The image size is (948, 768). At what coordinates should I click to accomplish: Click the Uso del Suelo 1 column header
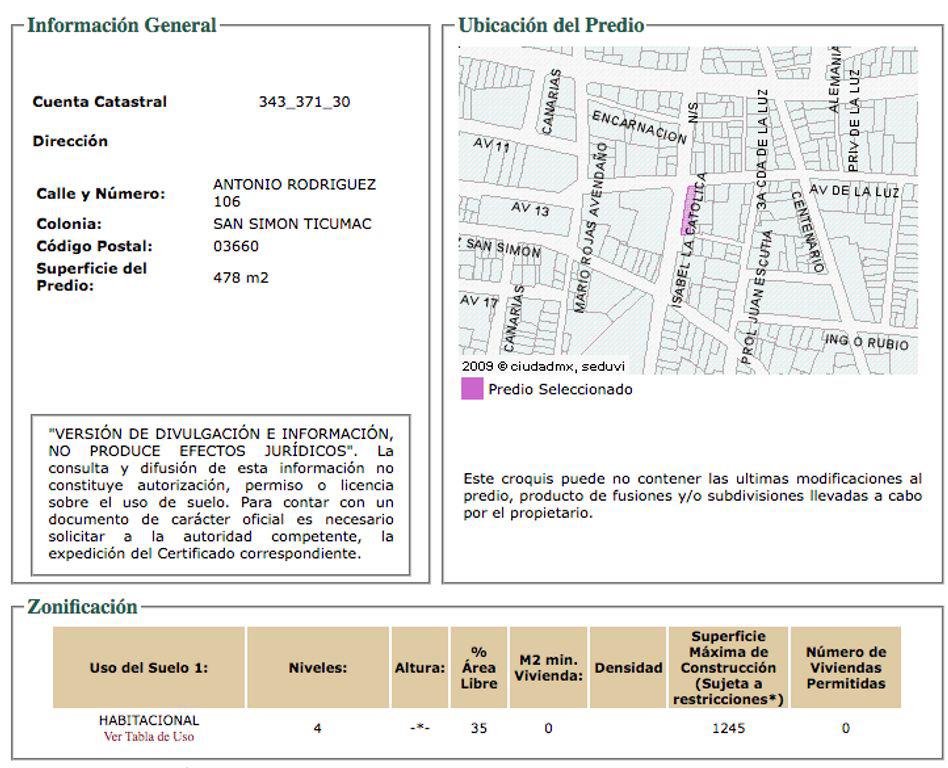[149, 668]
